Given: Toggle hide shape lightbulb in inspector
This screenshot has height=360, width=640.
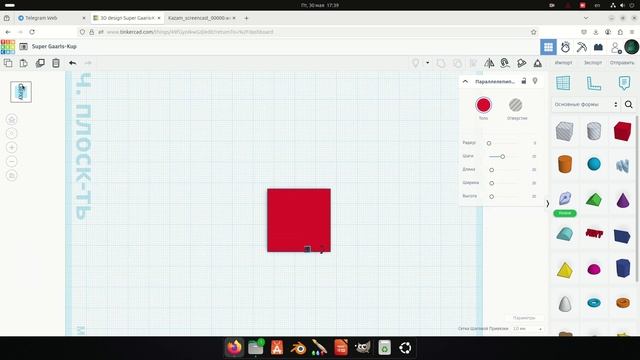Looking at the screenshot, I should [x=535, y=81].
